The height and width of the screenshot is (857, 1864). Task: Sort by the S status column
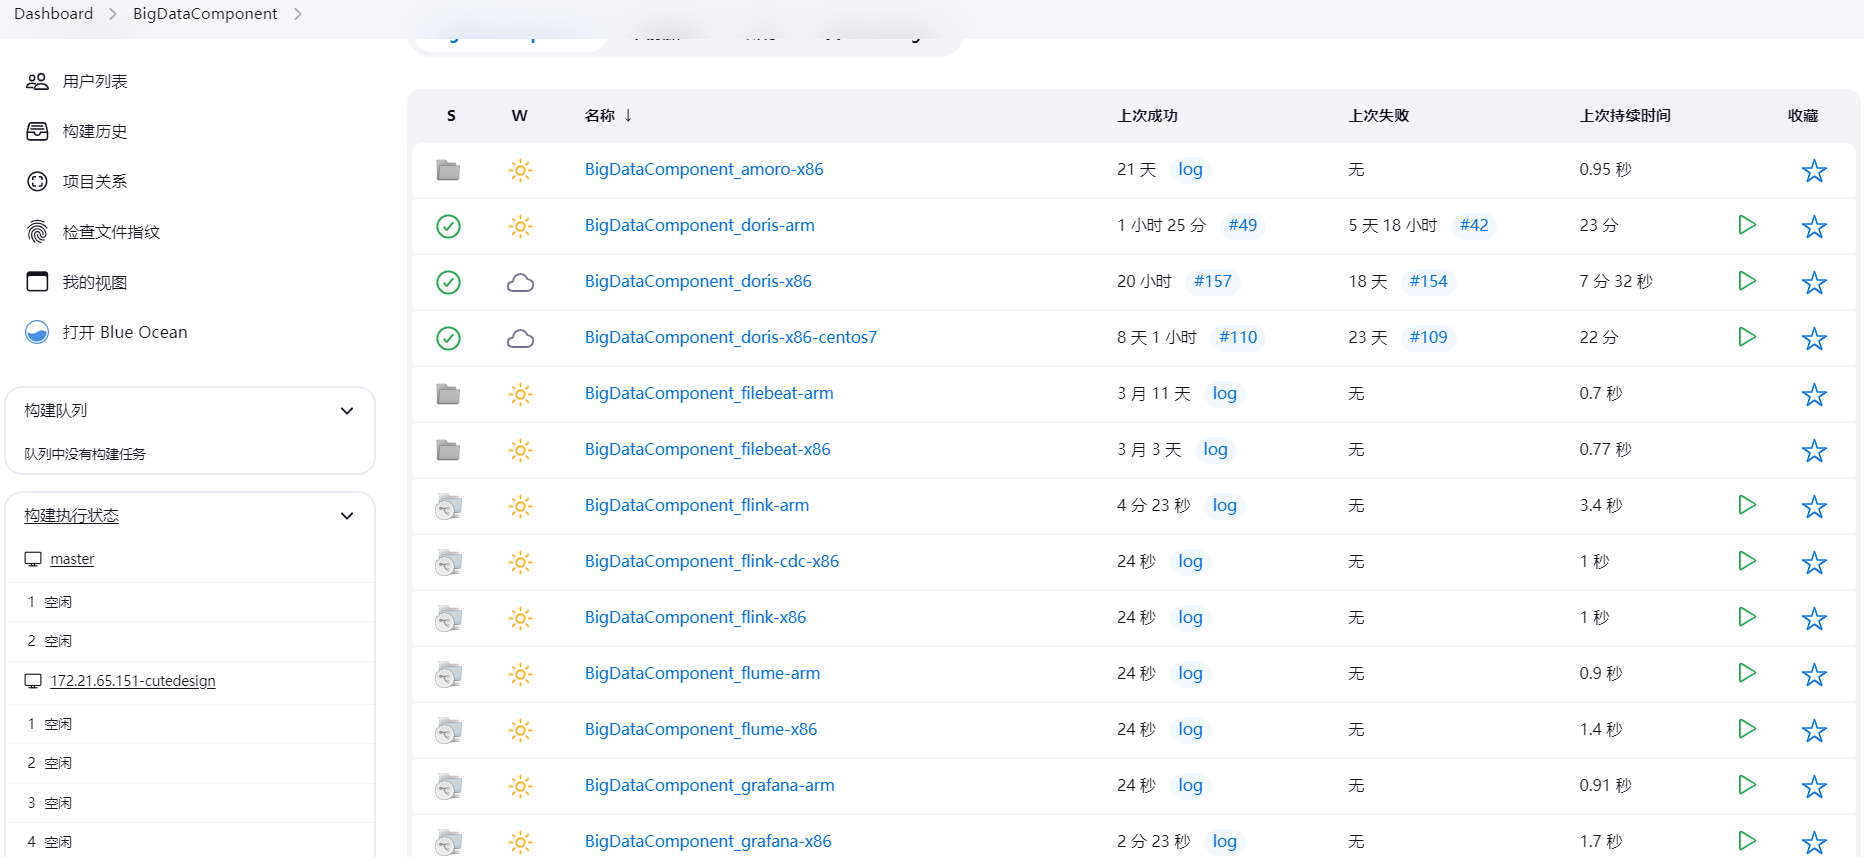tap(451, 116)
